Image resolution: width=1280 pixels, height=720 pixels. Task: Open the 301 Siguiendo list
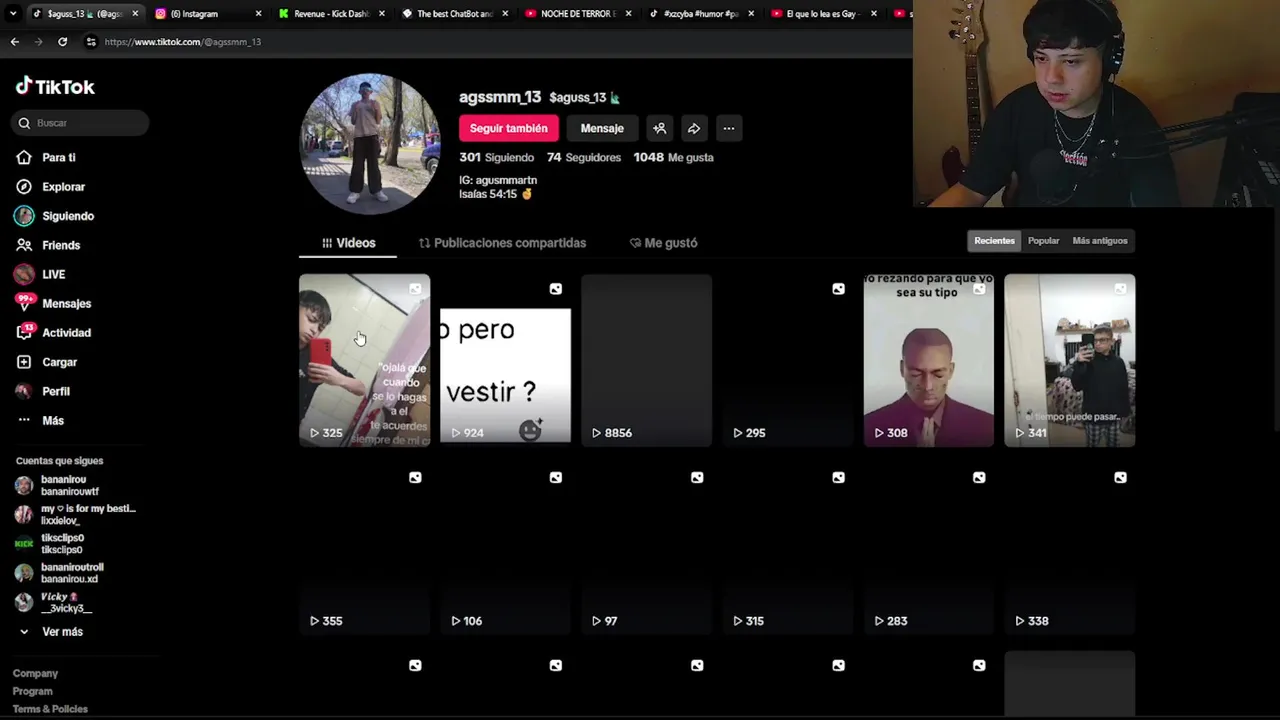[496, 157]
